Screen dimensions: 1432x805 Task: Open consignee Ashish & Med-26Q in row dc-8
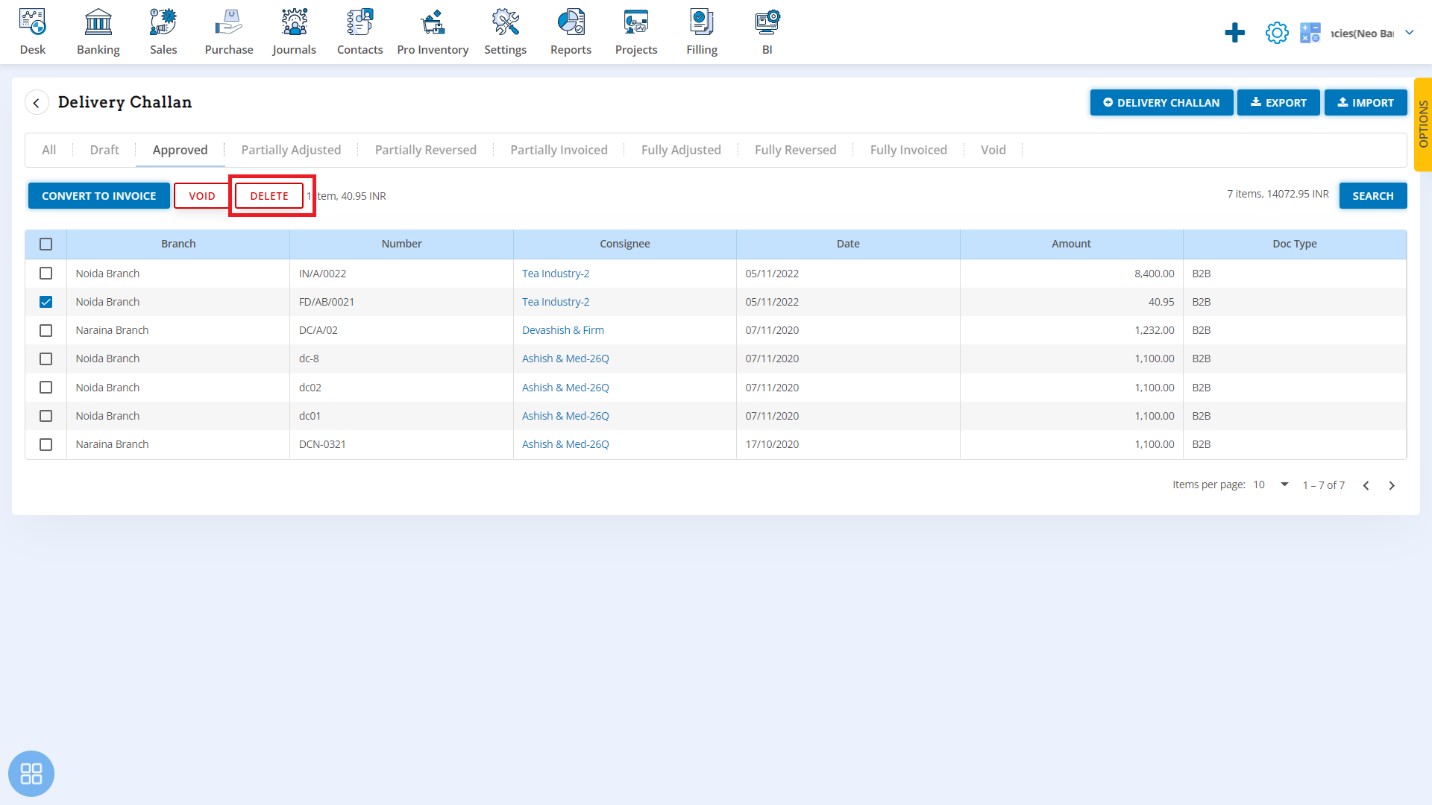pos(566,359)
